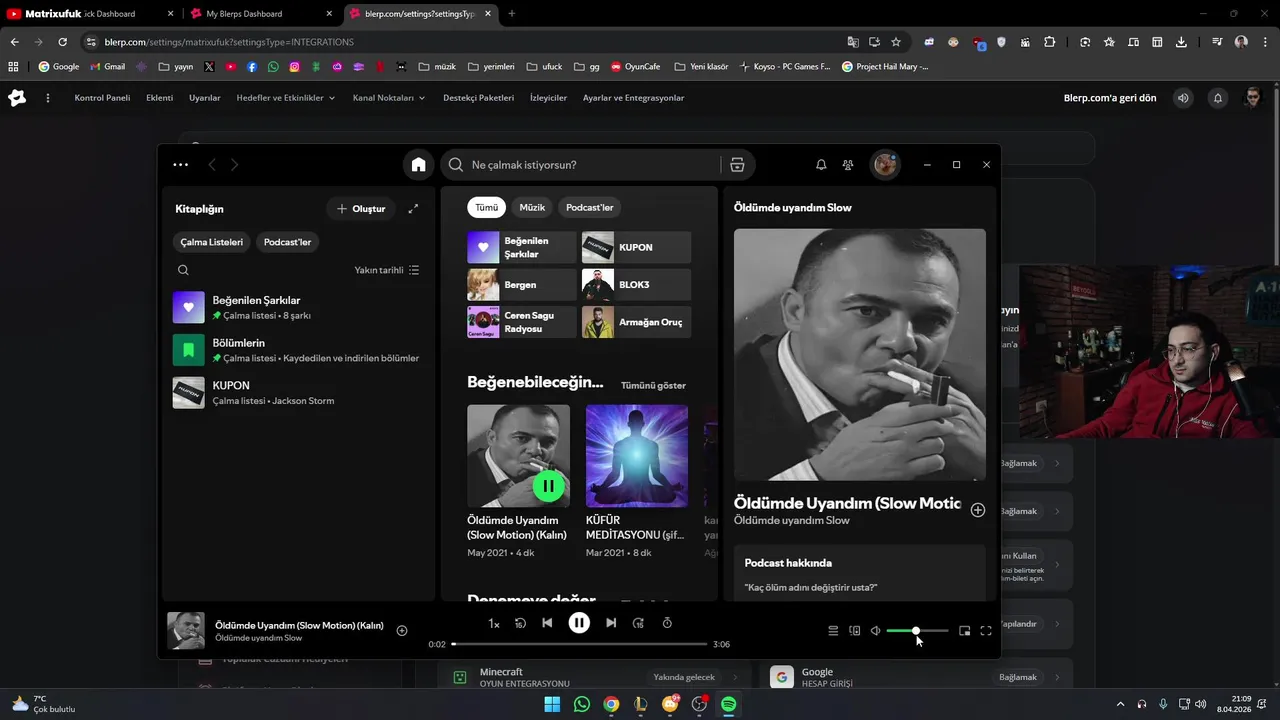Go forward with Spotify right arrow
Viewport: 1280px width, 720px height.
pos(235,165)
